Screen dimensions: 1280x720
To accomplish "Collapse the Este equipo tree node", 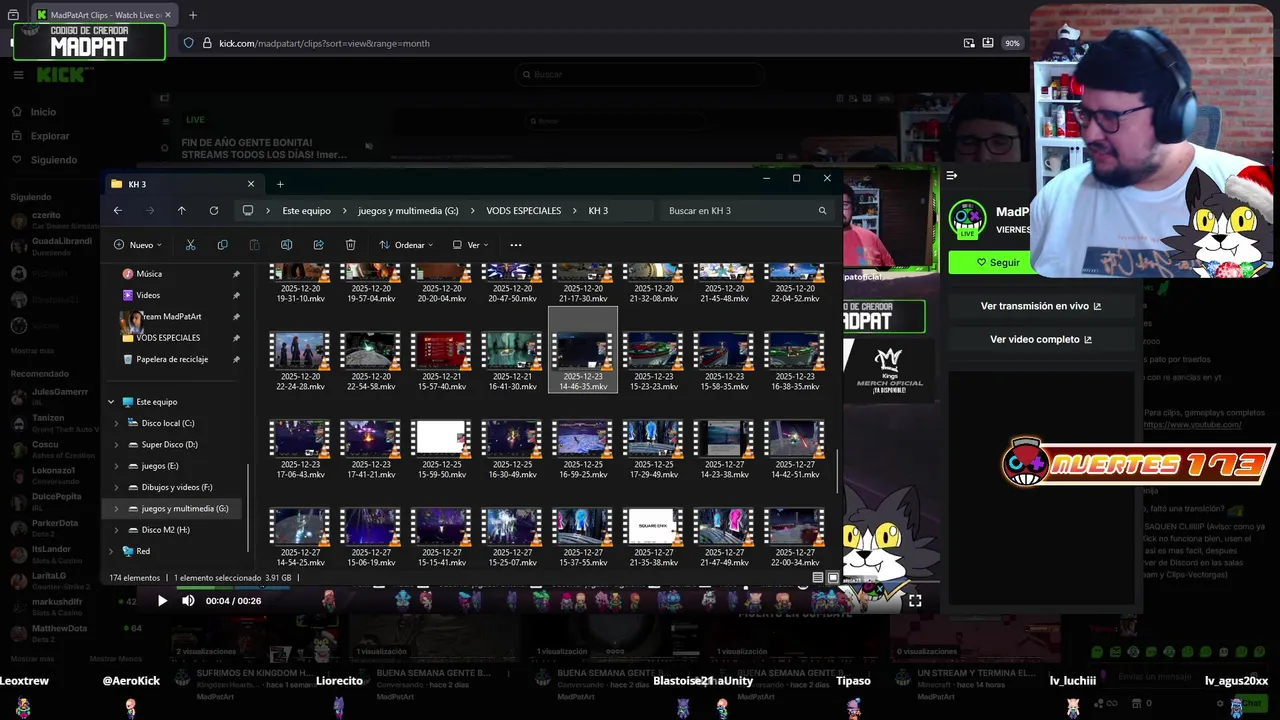I will pyautogui.click(x=111, y=402).
